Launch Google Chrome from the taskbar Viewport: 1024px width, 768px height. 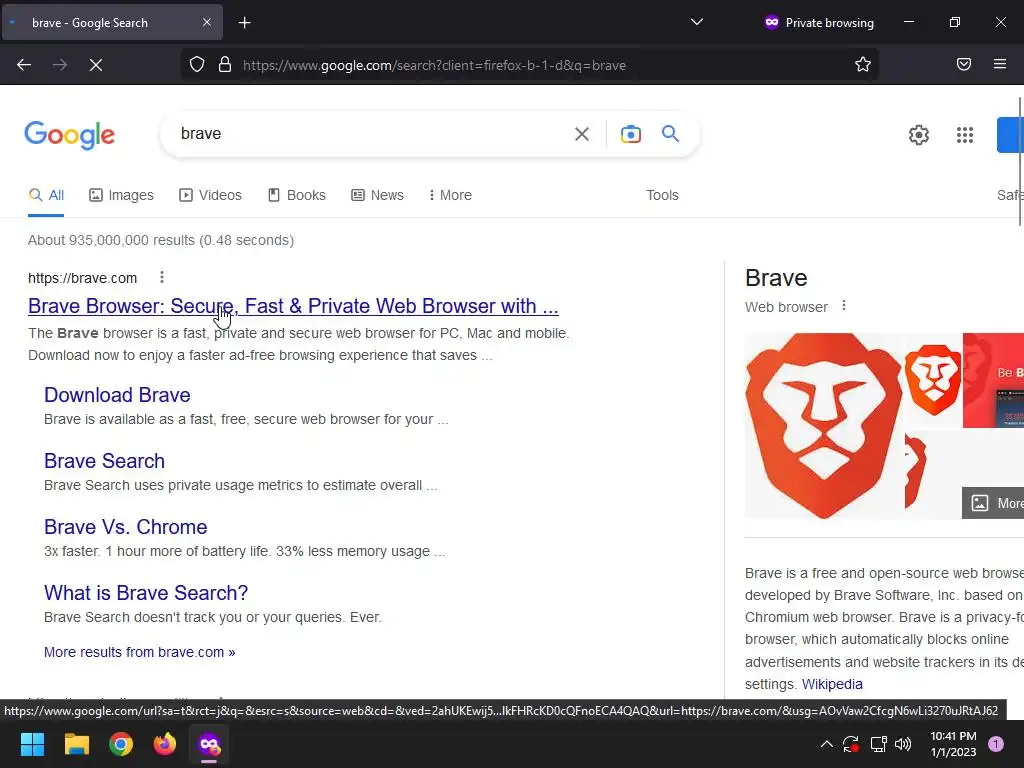click(x=121, y=744)
